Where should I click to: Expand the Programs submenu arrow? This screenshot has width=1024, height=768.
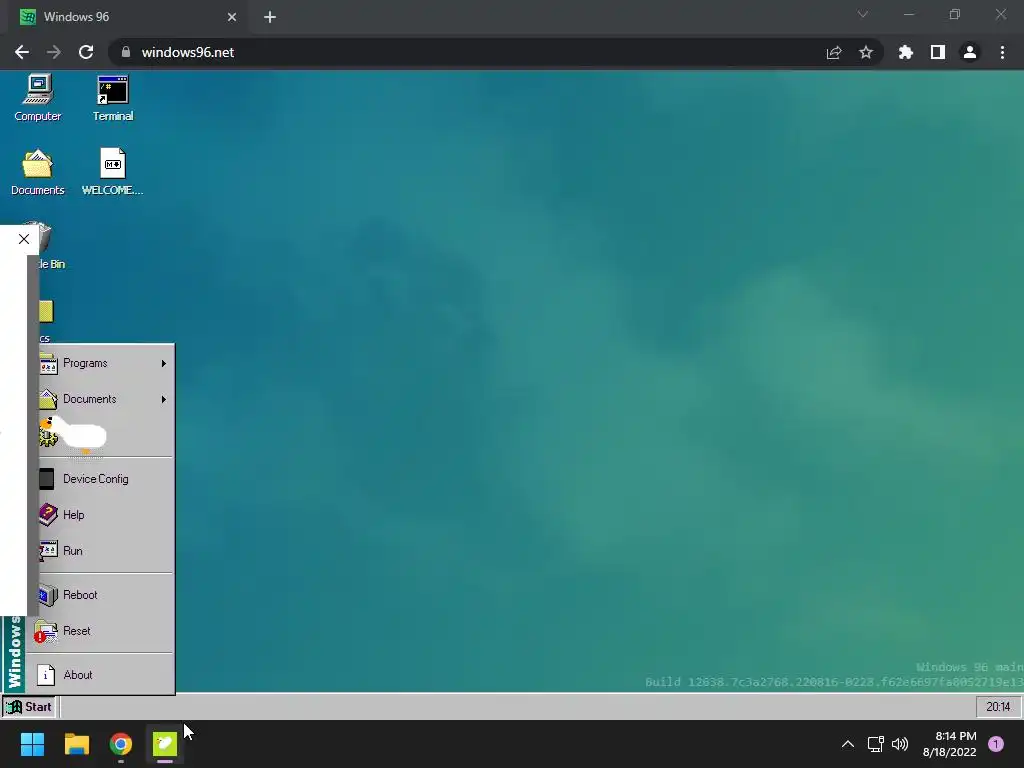[x=163, y=363]
